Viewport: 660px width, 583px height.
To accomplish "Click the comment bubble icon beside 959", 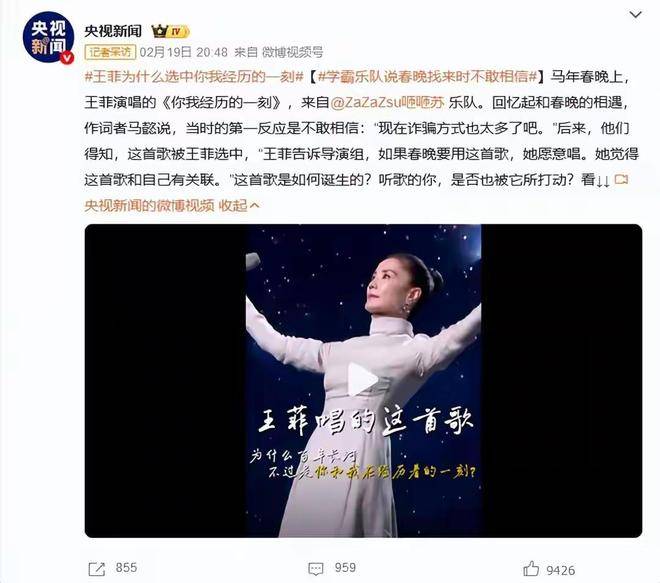I will (316, 569).
